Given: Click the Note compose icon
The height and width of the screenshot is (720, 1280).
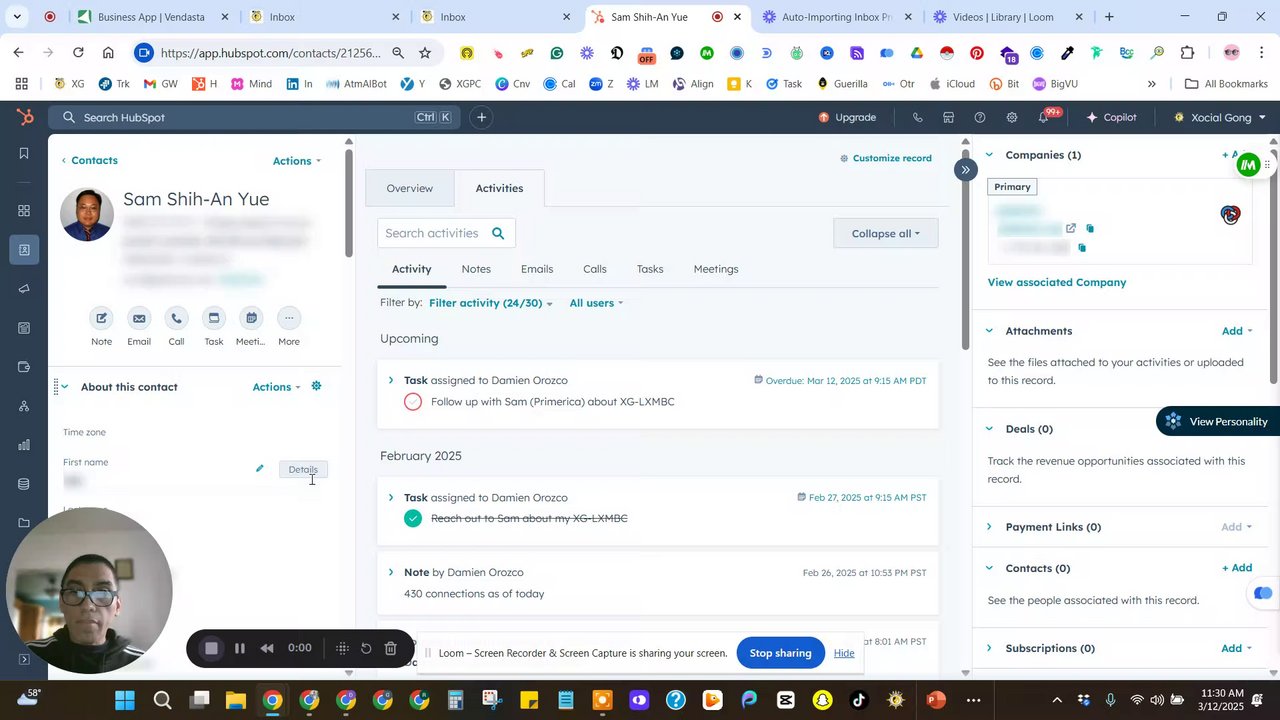Looking at the screenshot, I should click(101, 318).
